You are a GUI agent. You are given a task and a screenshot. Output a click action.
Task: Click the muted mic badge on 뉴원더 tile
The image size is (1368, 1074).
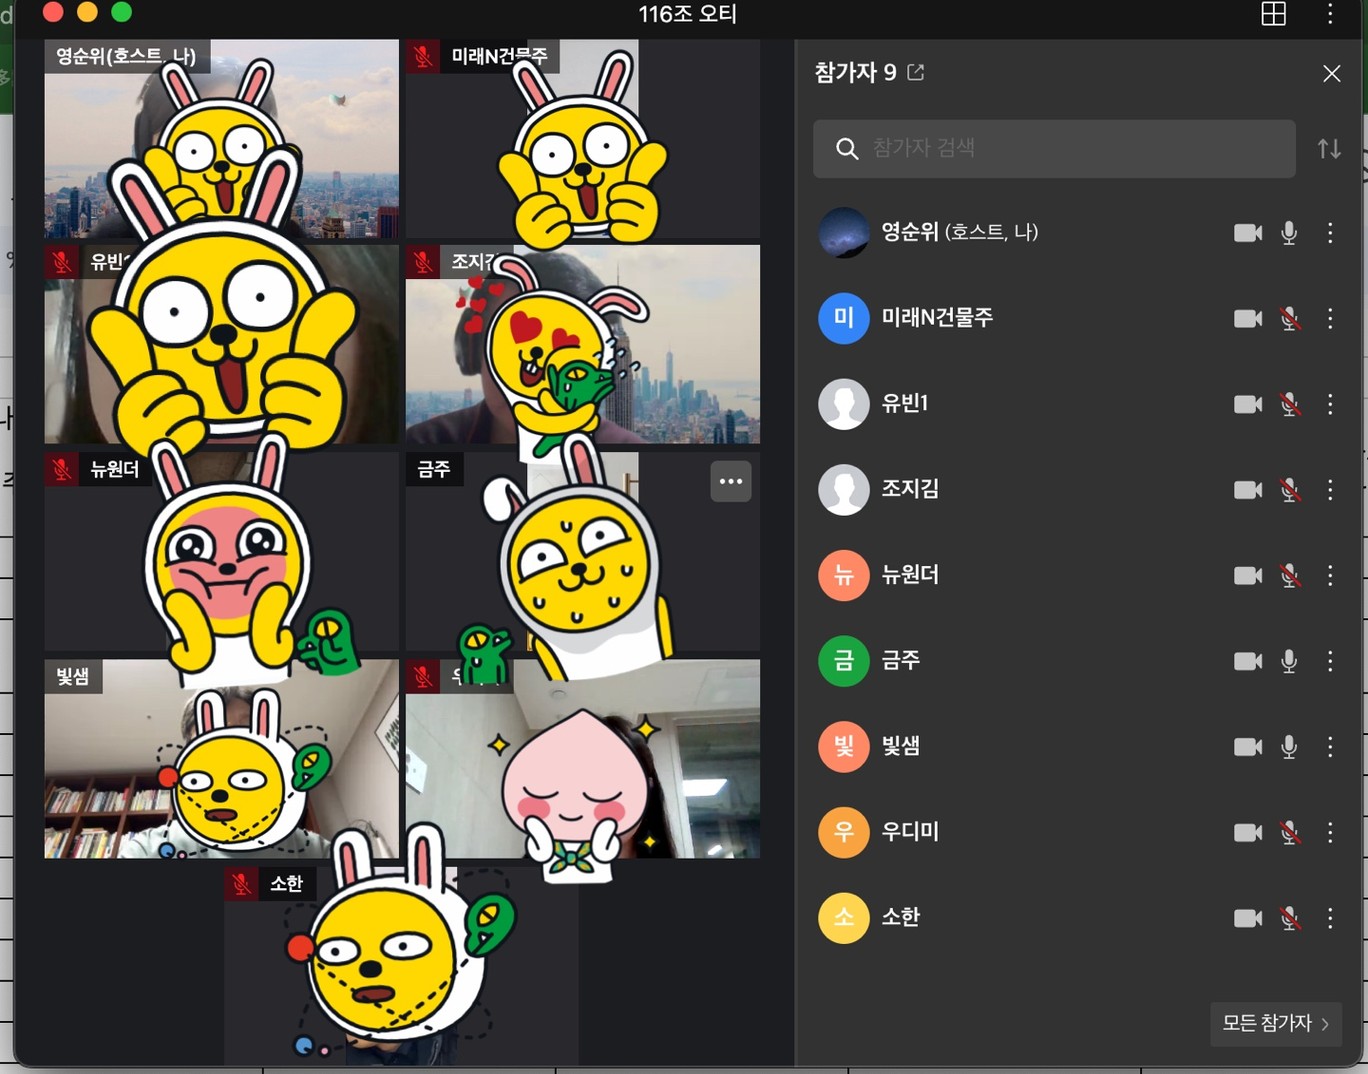(x=61, y=469)
